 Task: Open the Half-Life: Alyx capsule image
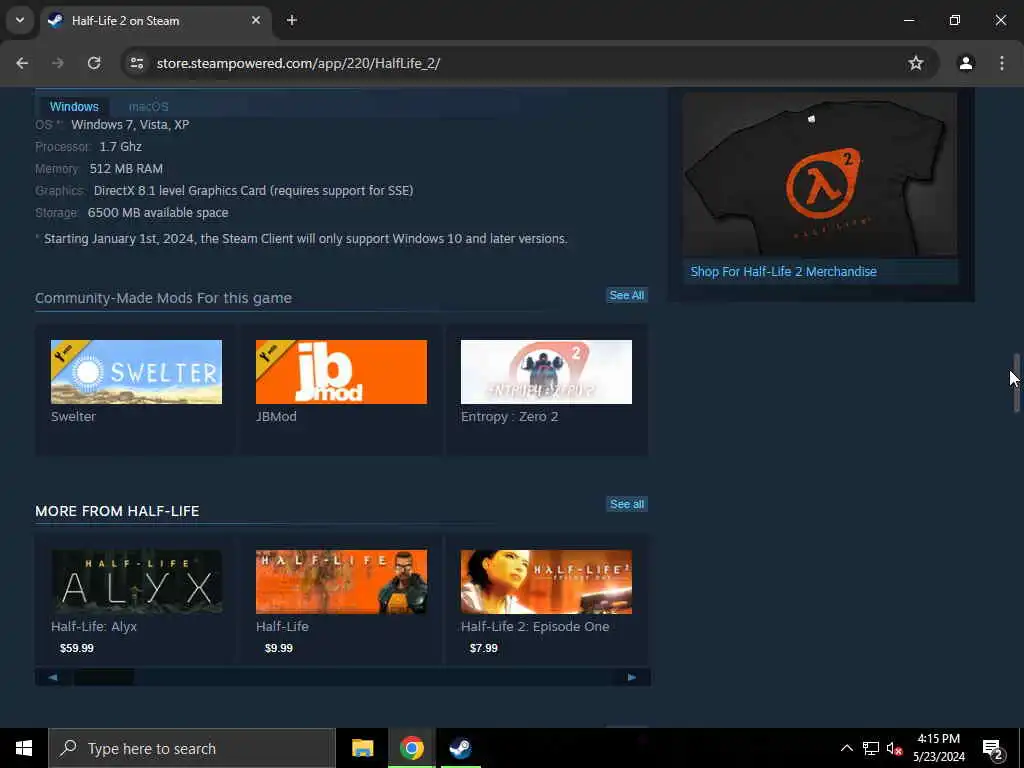tap(136, 582)
